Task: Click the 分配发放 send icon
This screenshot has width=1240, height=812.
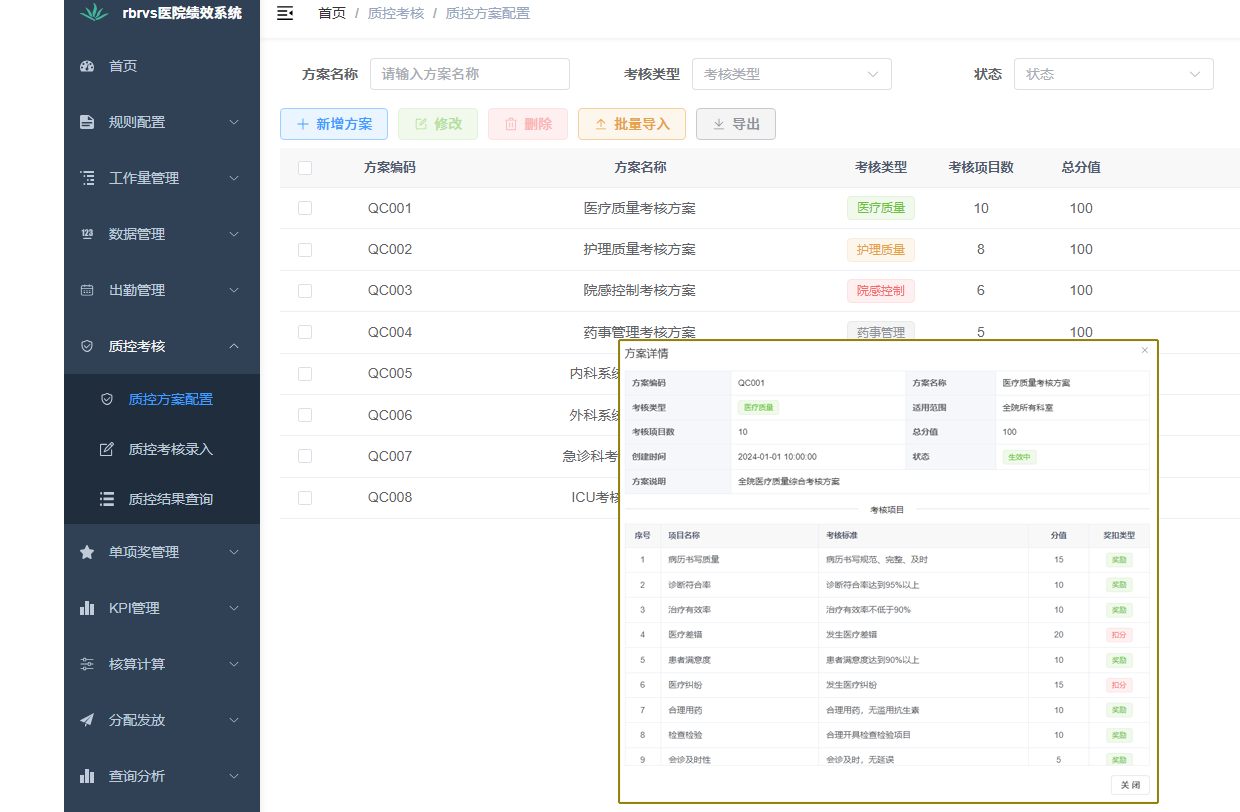Action: pos(86,719)
